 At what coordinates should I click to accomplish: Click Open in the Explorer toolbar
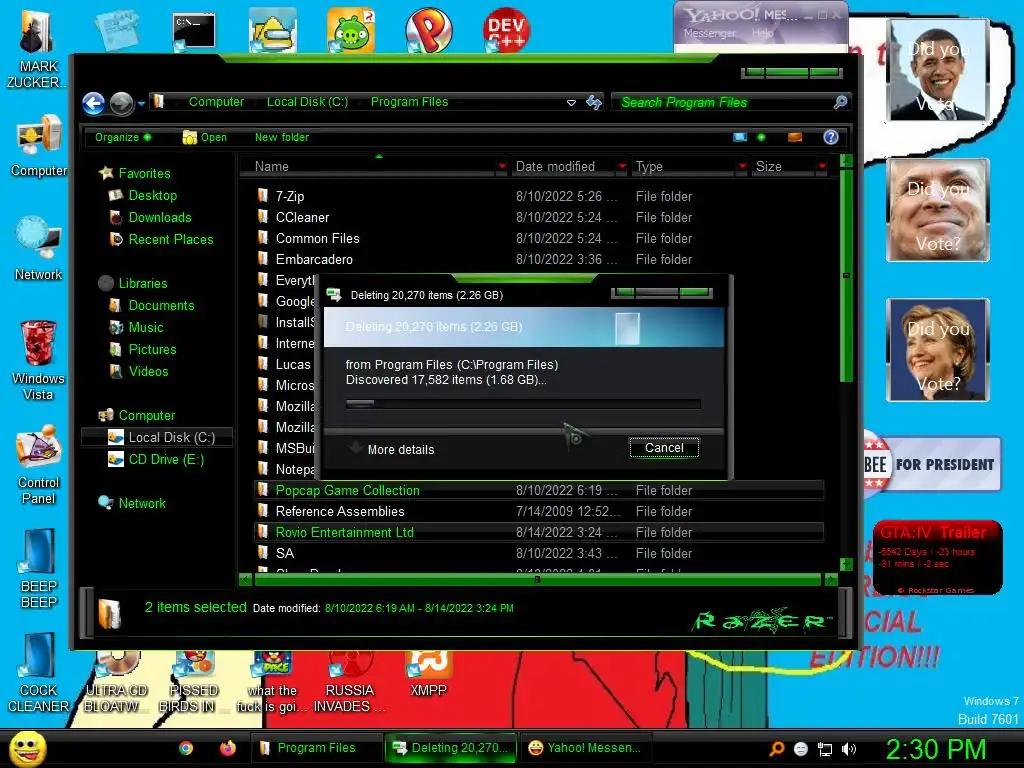pyautogui.click(x=205, y=137)
